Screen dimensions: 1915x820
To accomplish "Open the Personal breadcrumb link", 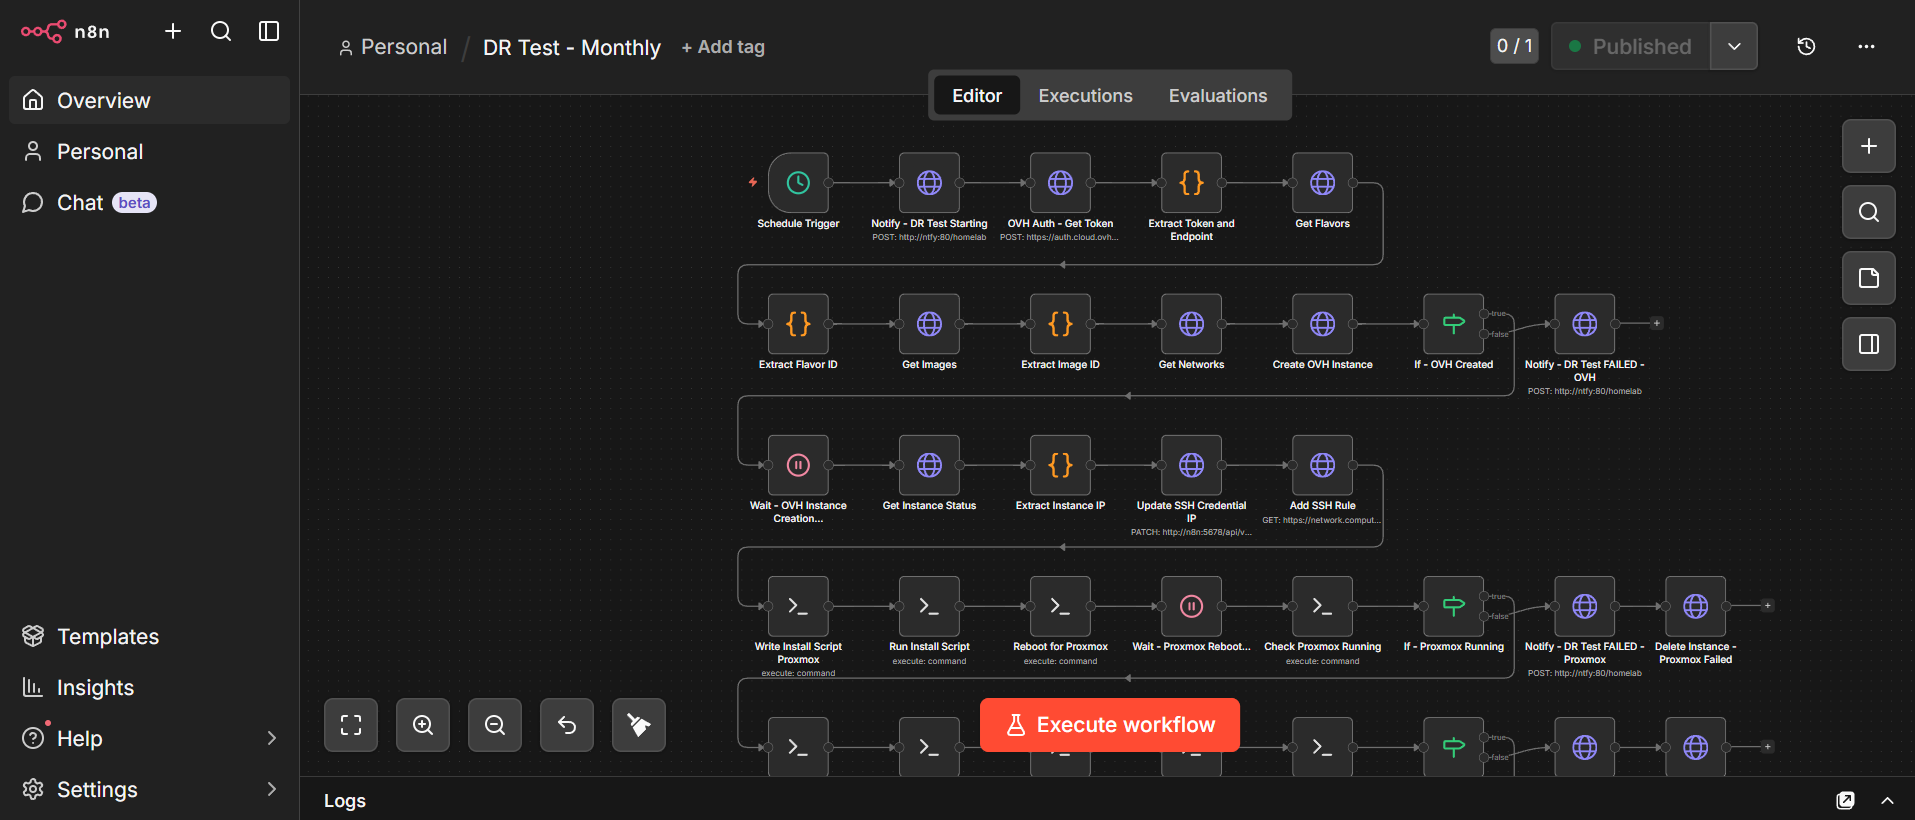I will coord(393,47).
